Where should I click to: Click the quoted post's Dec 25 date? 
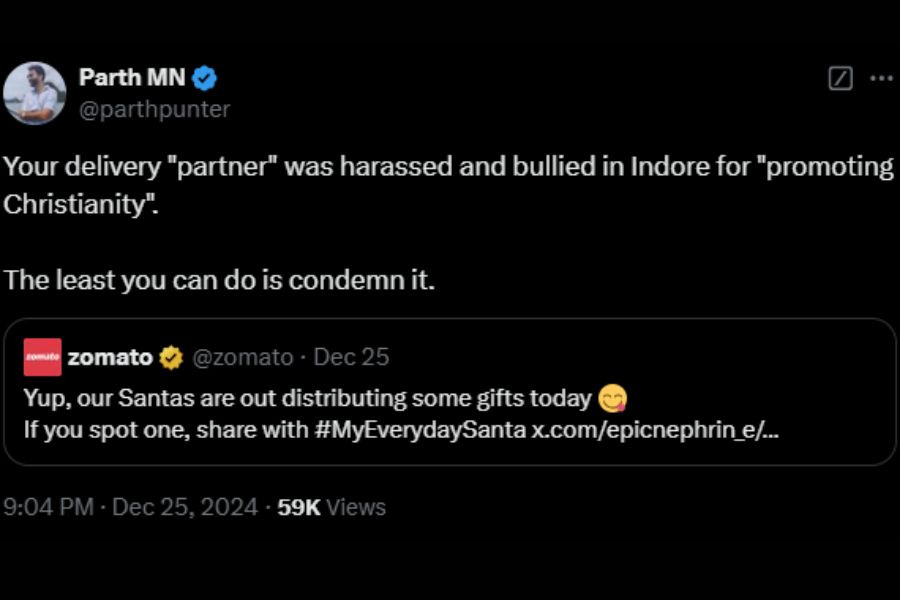pos(351,357)
